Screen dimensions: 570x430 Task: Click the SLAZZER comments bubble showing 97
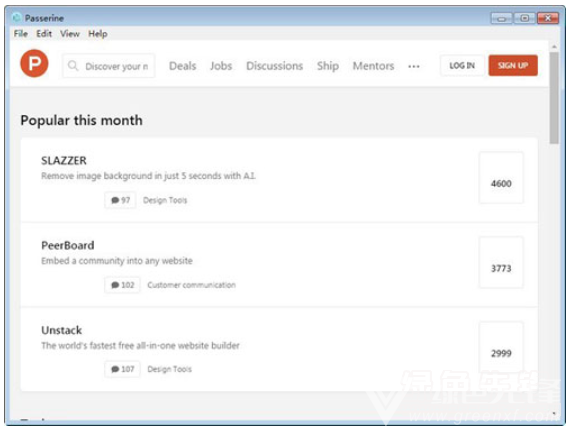(120, 200)
